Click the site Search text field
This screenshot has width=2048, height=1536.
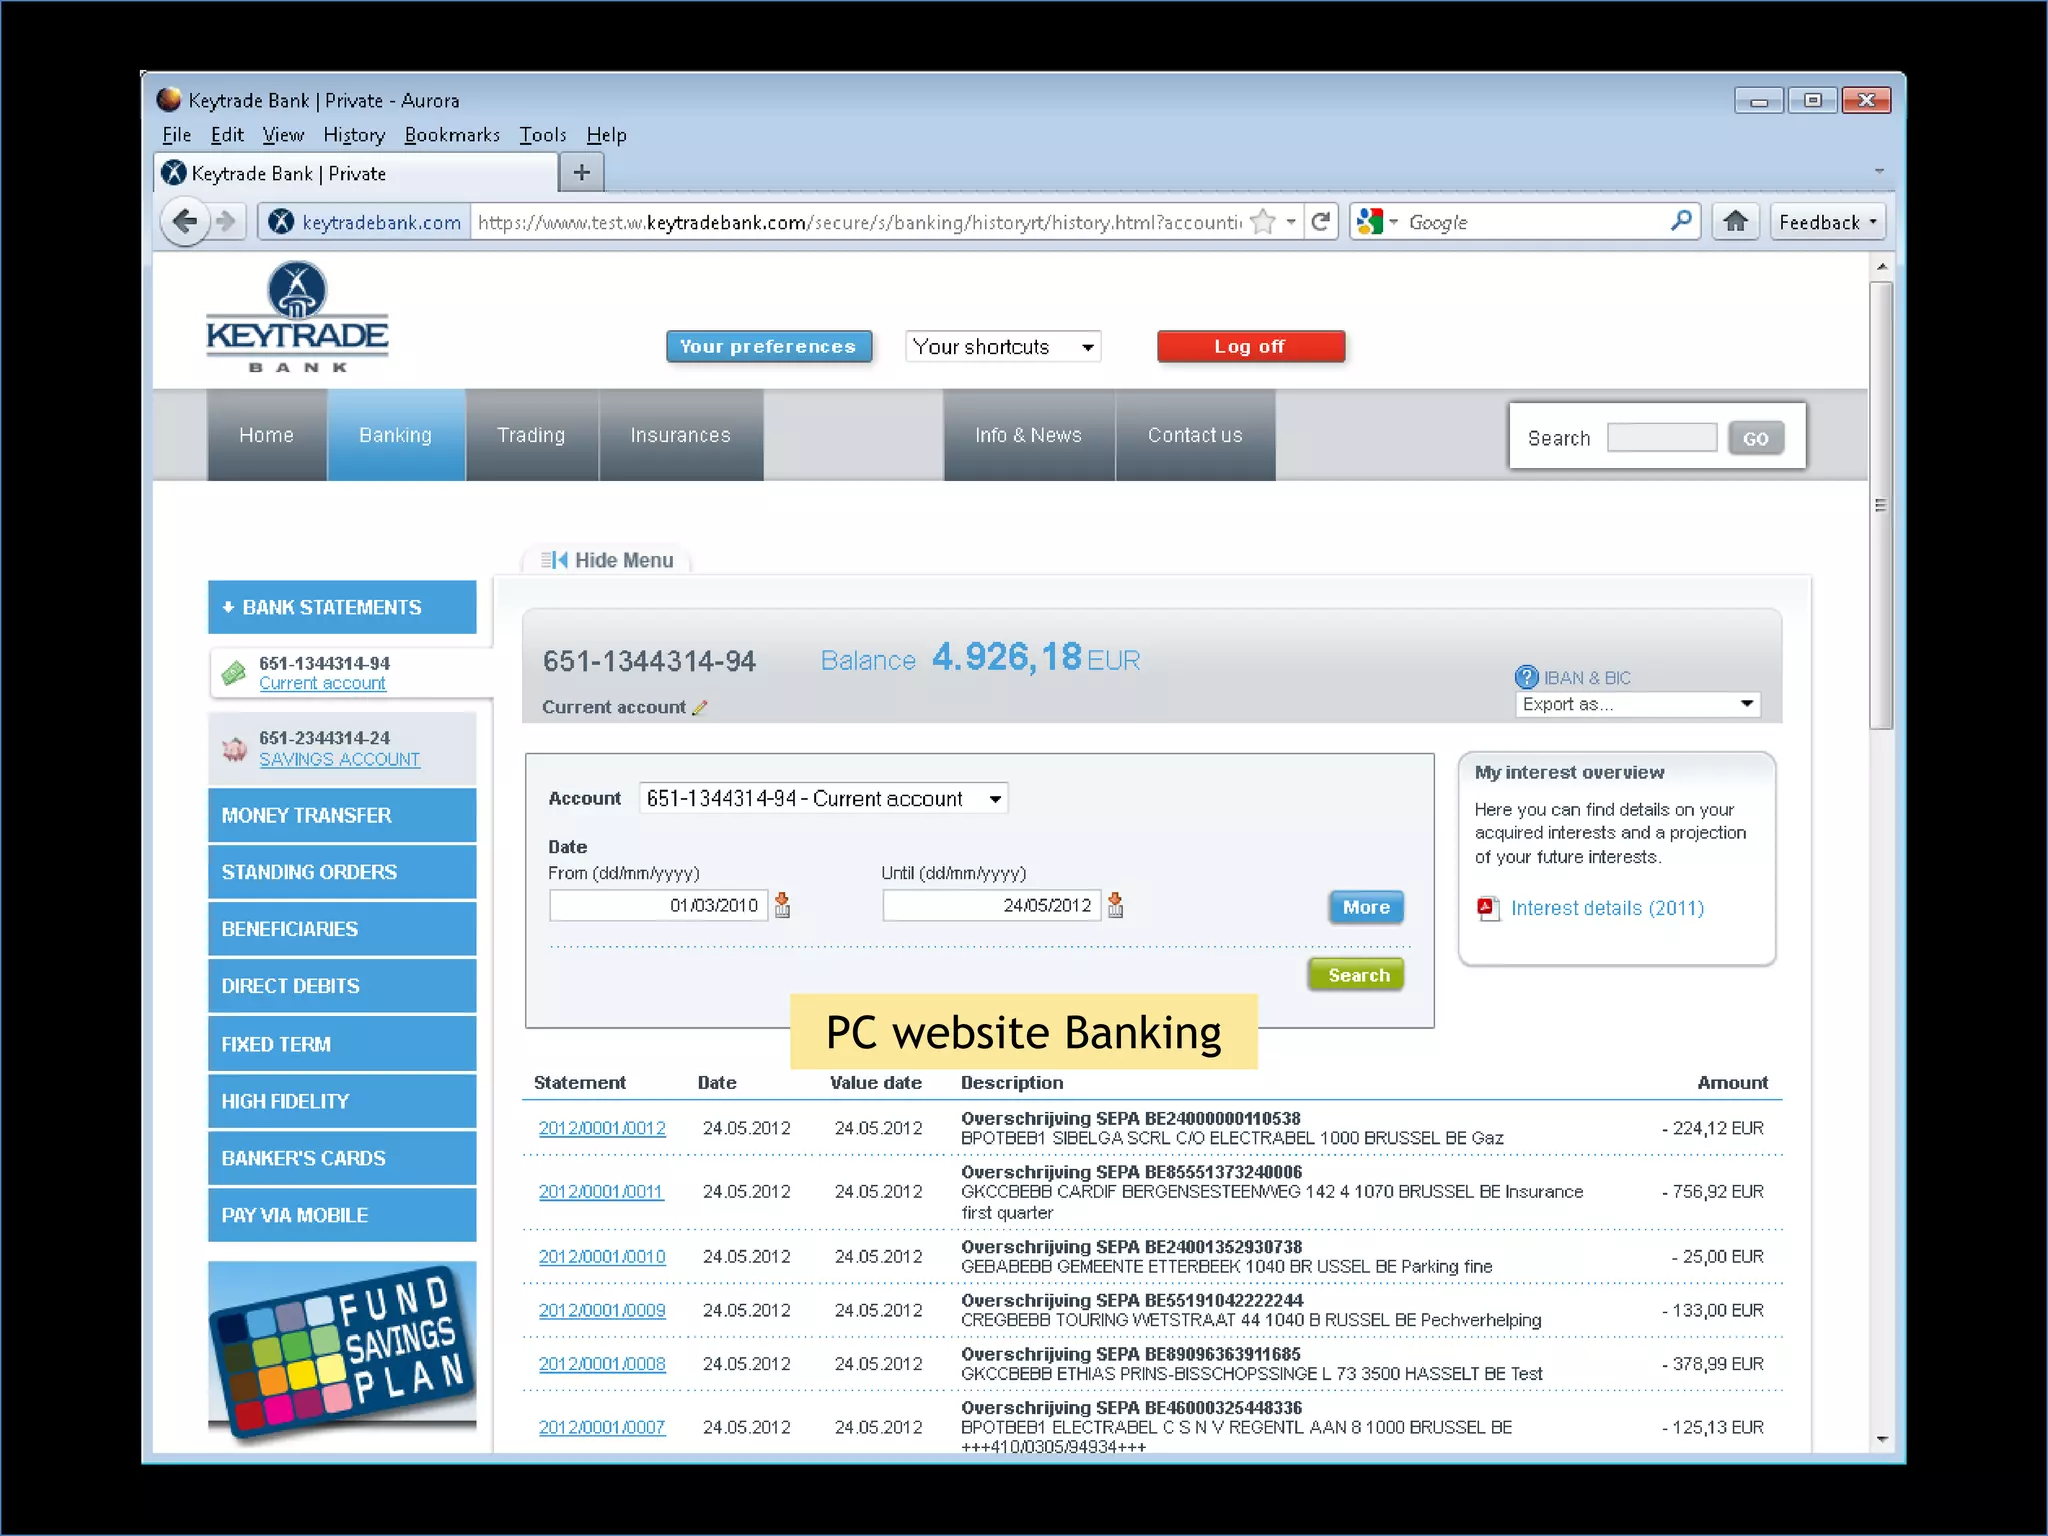1662,437
